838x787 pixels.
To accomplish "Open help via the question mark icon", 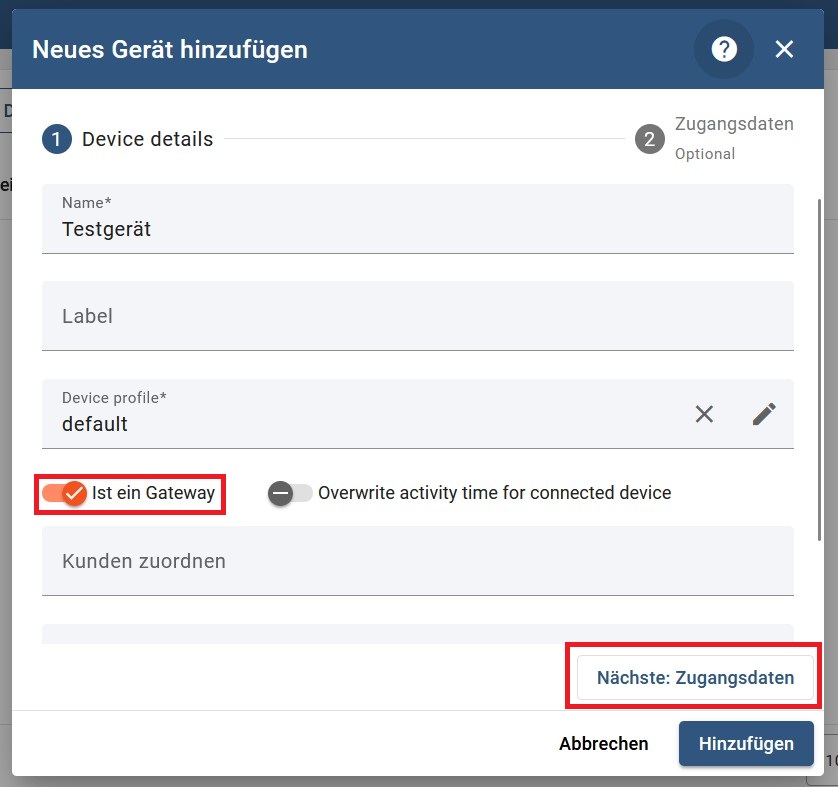I will click(x=724, y=49).
